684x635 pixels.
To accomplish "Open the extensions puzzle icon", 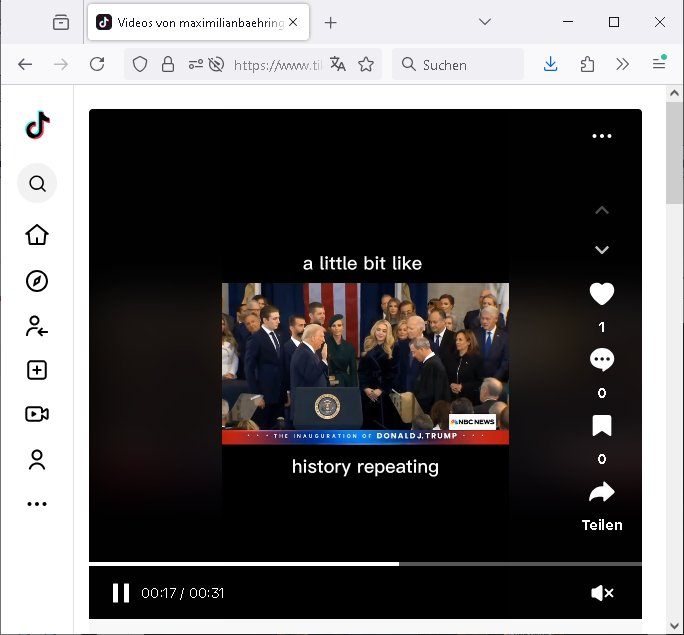I will point(587,65).
